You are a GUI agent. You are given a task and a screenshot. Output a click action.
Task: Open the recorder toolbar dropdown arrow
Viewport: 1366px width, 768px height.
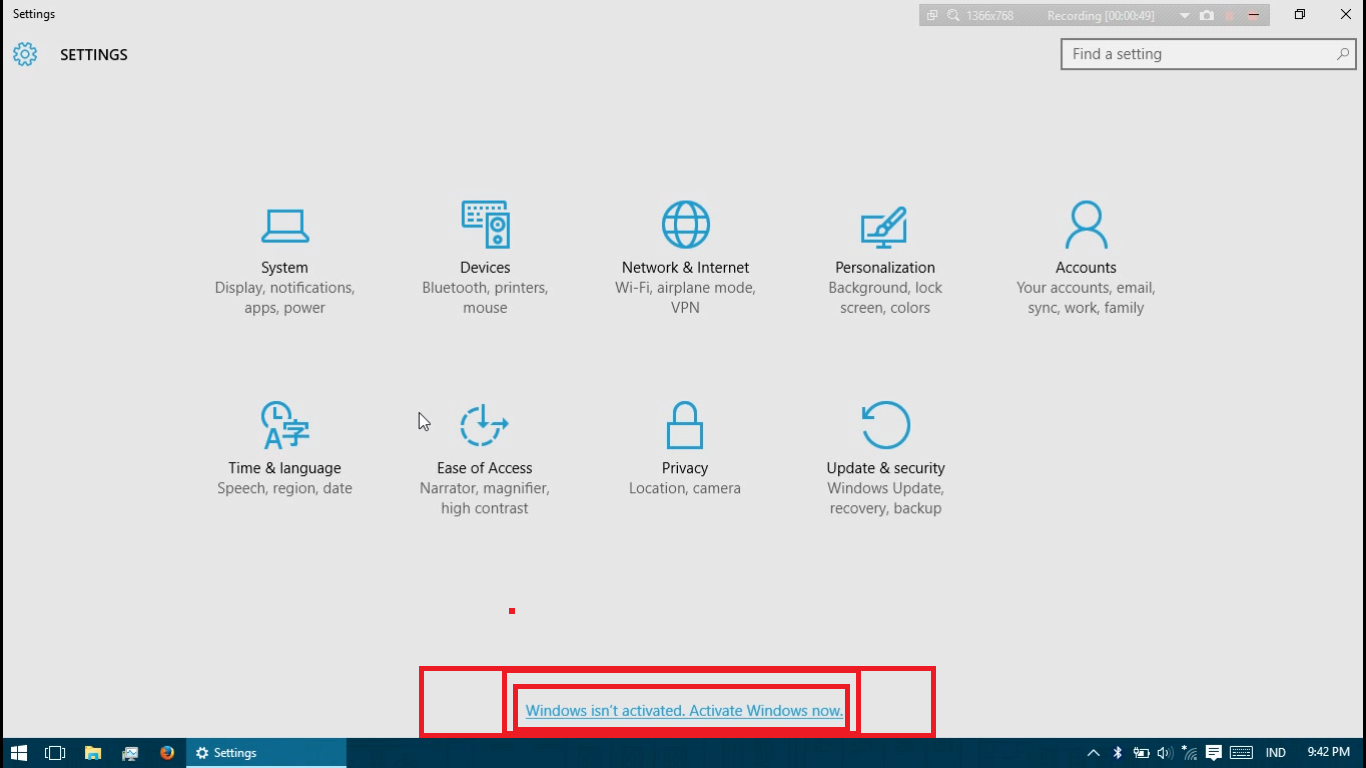click(x=1185, y=16)
